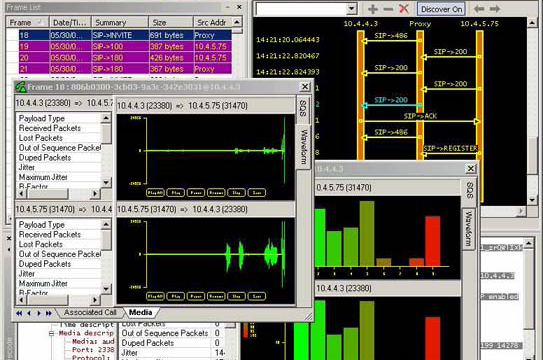Click up arrow of frame list scrollbar
543x360 pixels.
tap(237, 22)
